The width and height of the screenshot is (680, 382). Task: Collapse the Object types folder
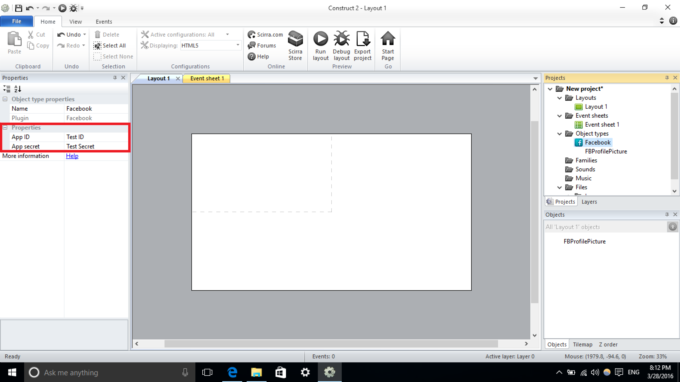(x=559, y=134)
